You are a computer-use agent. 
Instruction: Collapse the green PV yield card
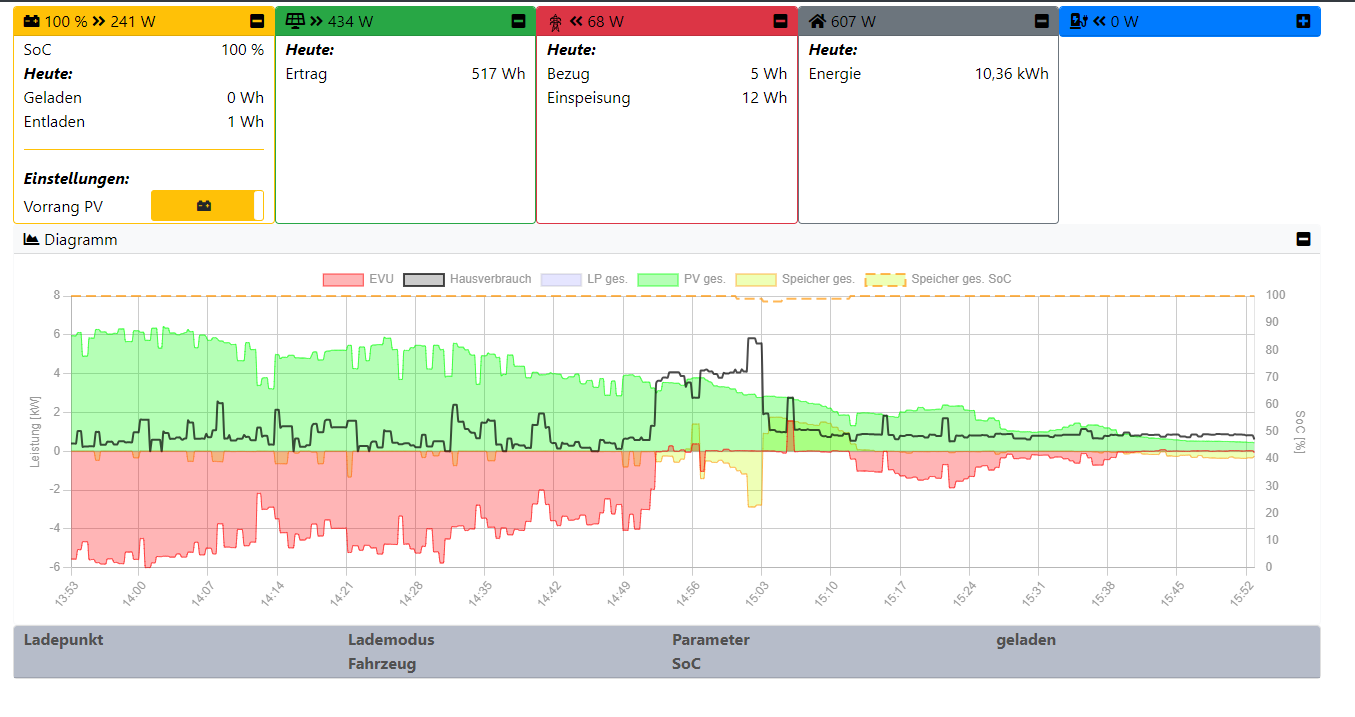(x=518, y=21)
